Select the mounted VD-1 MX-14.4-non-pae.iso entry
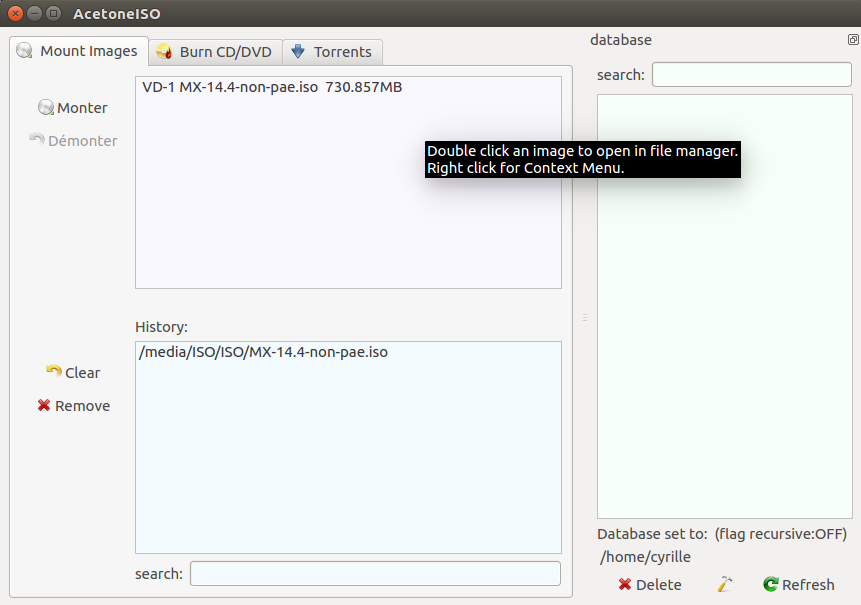This screenshot has height=605, width=861. 348,87
